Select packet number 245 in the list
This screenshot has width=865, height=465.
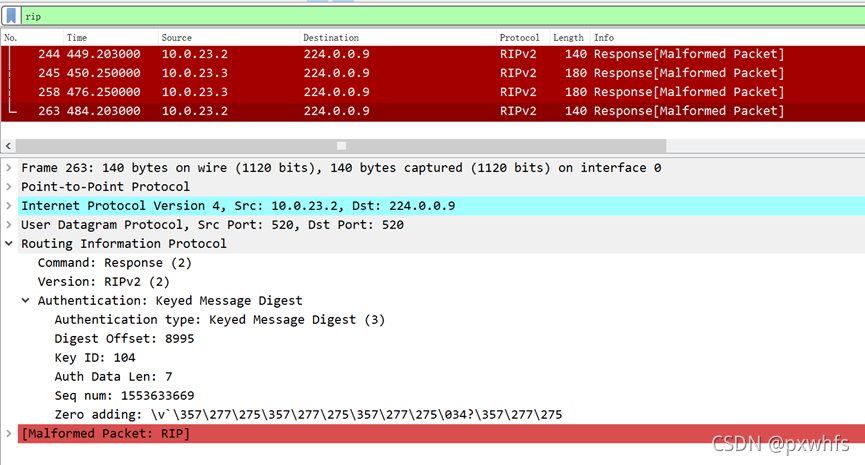[x=432, y=73]
